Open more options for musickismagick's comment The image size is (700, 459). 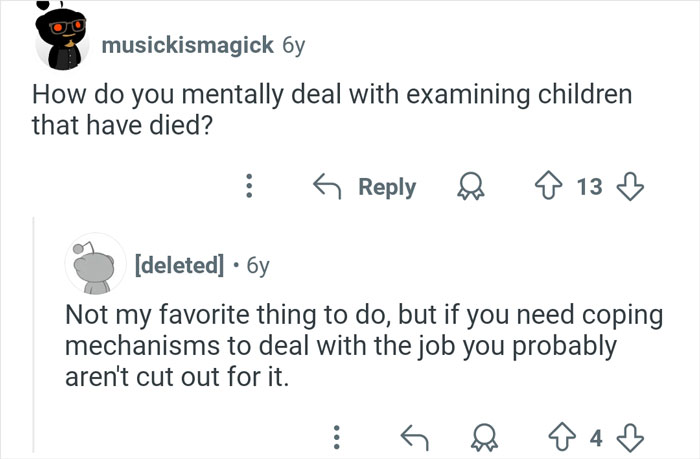pyautogui.click(x=250, y=187)
